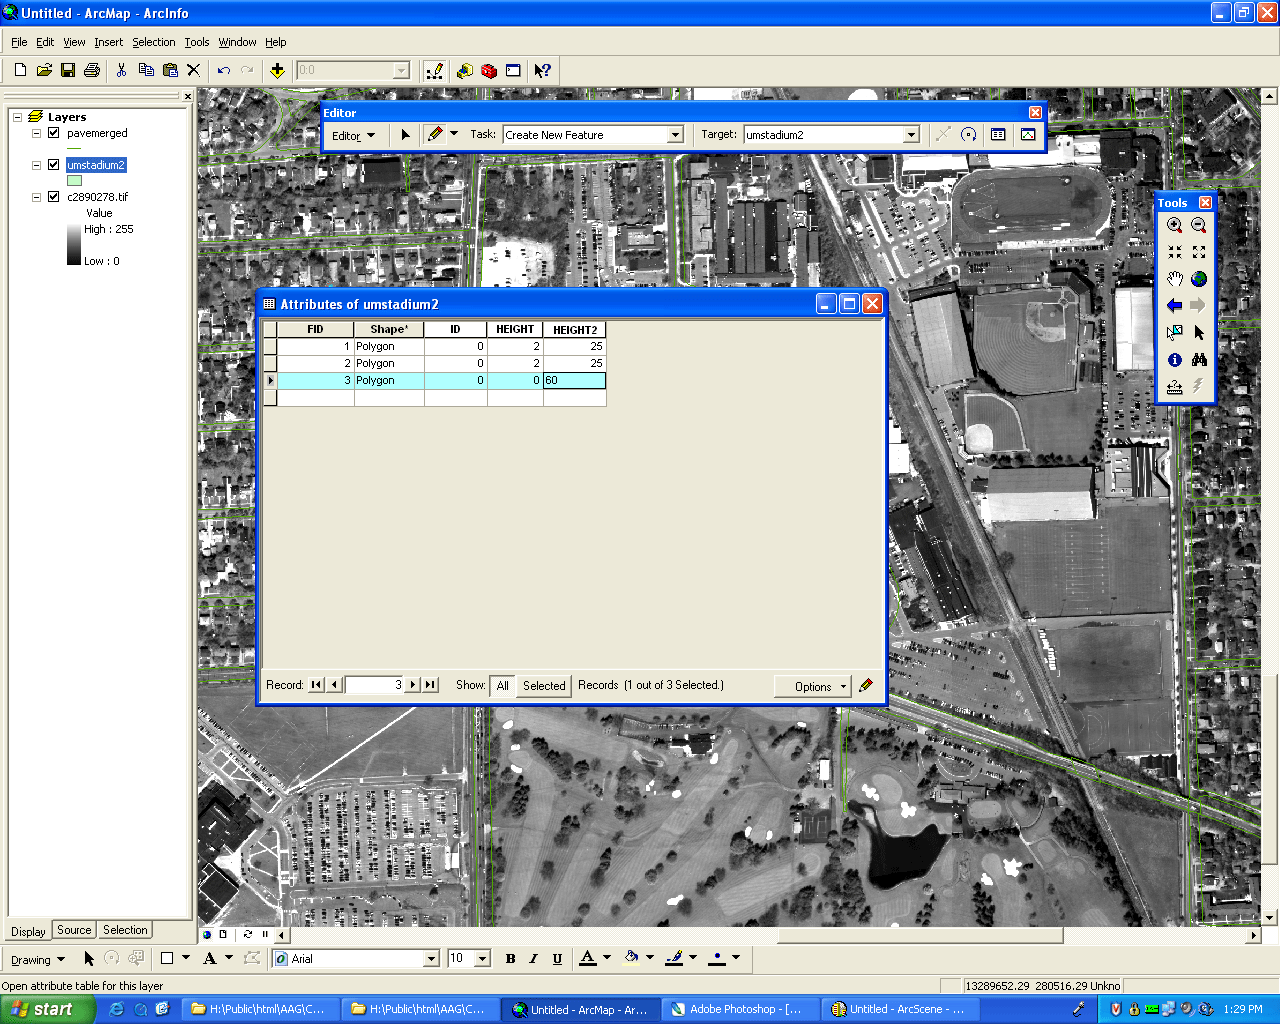
Task: Select the Zoom In tool
Action: pos(1174,226)
